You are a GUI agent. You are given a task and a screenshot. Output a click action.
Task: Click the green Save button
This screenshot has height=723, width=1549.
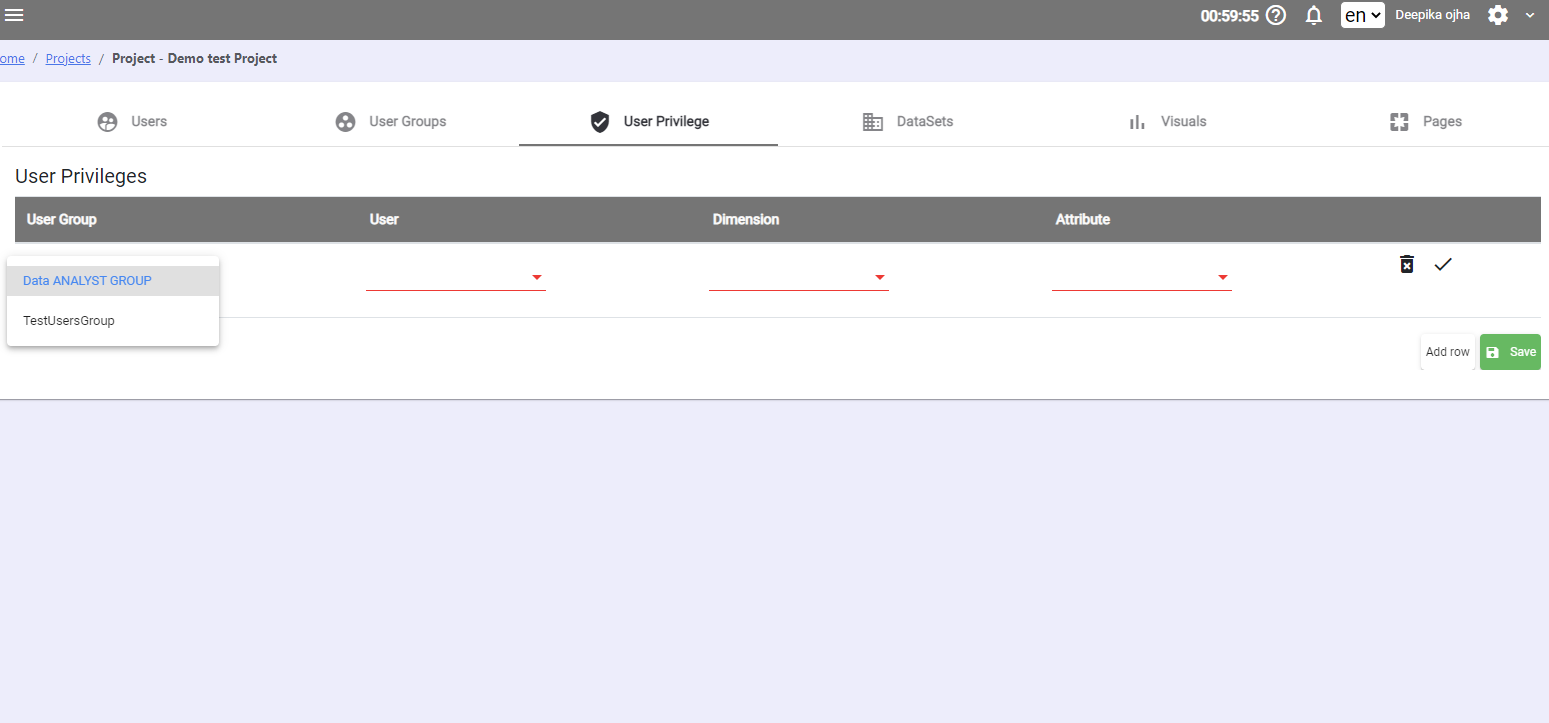coord(1510,351)
